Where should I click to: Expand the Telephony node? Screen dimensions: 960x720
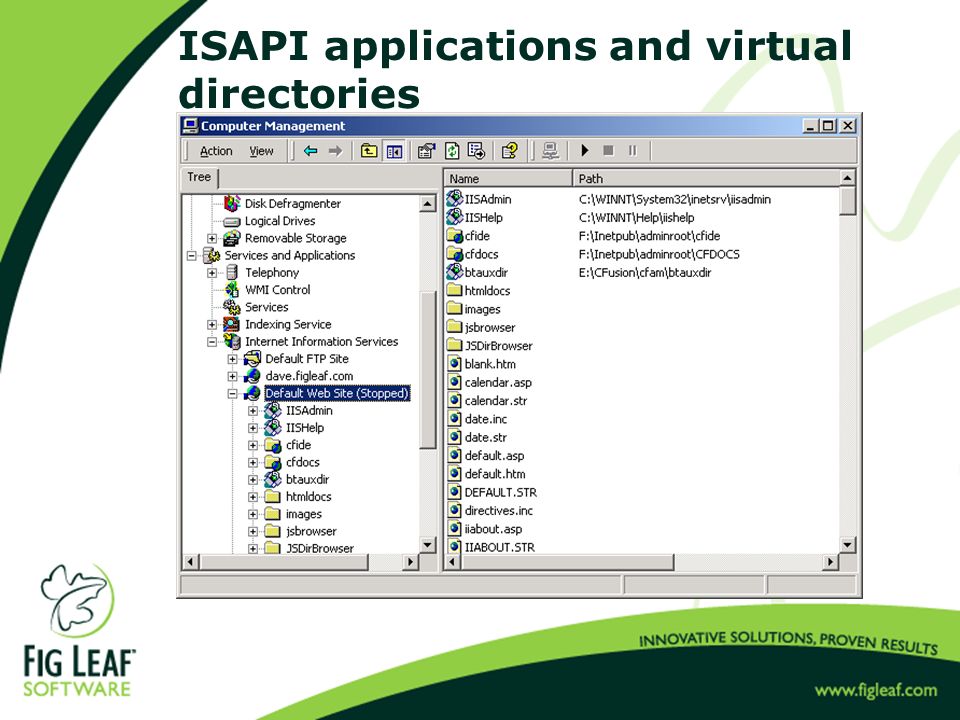coord(212,272)
